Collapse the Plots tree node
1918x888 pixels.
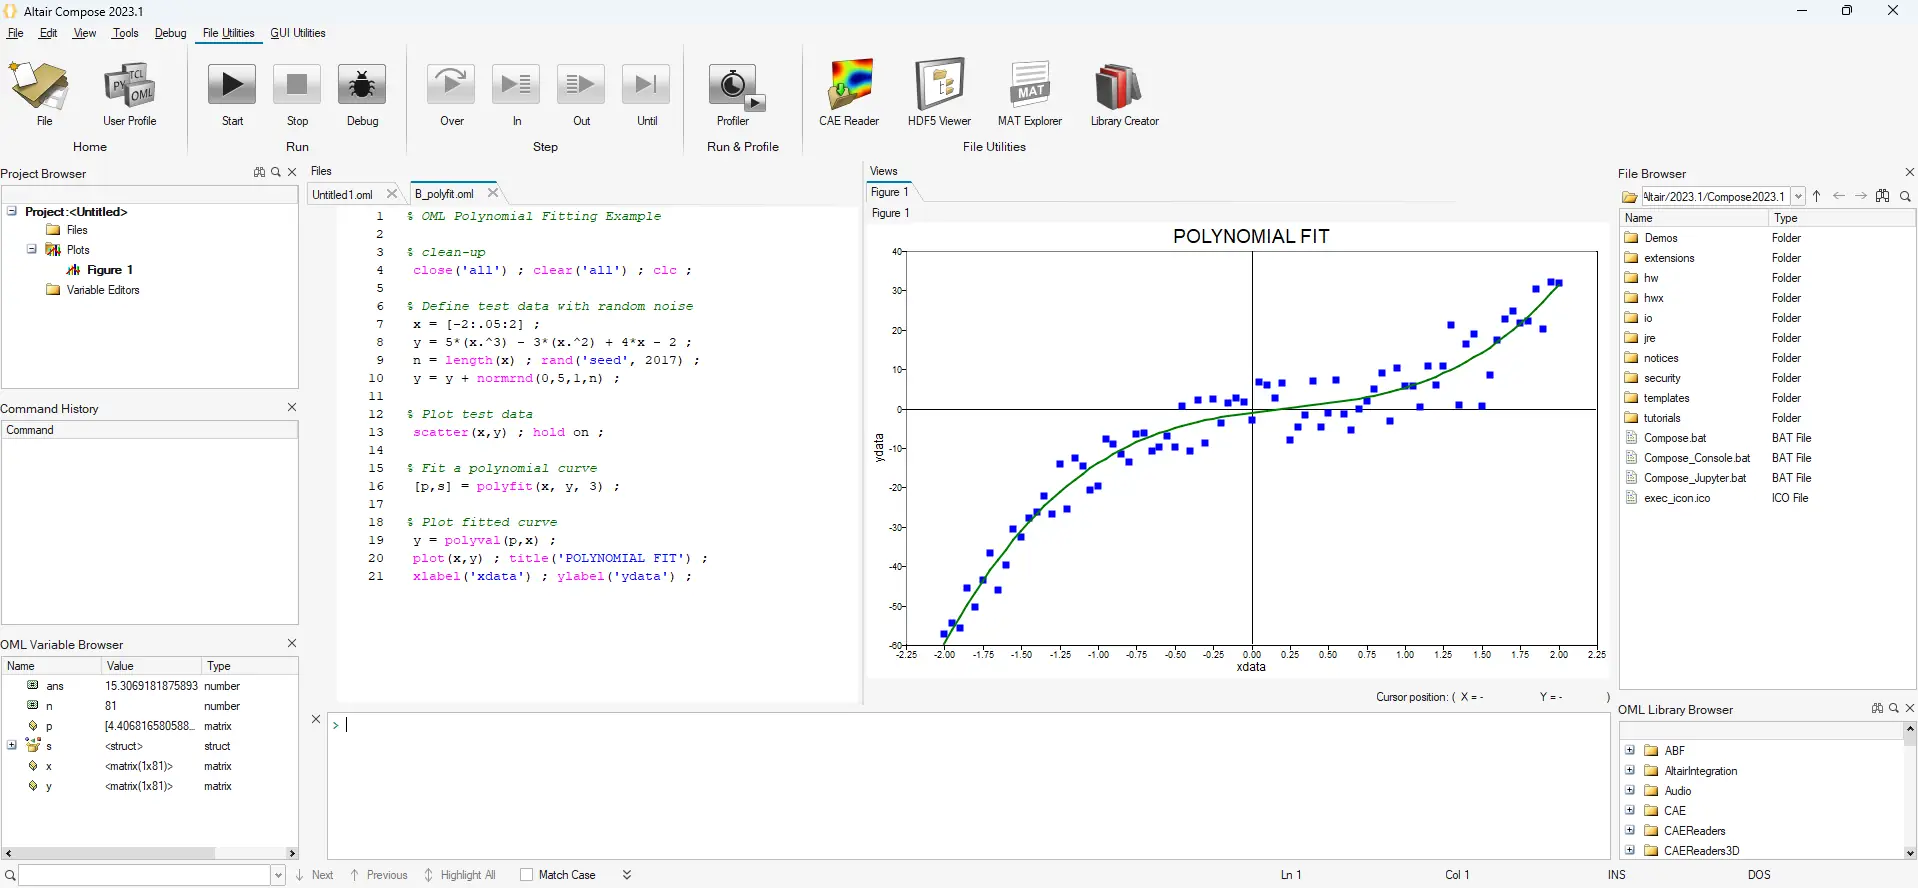click(x=31, y=250)
